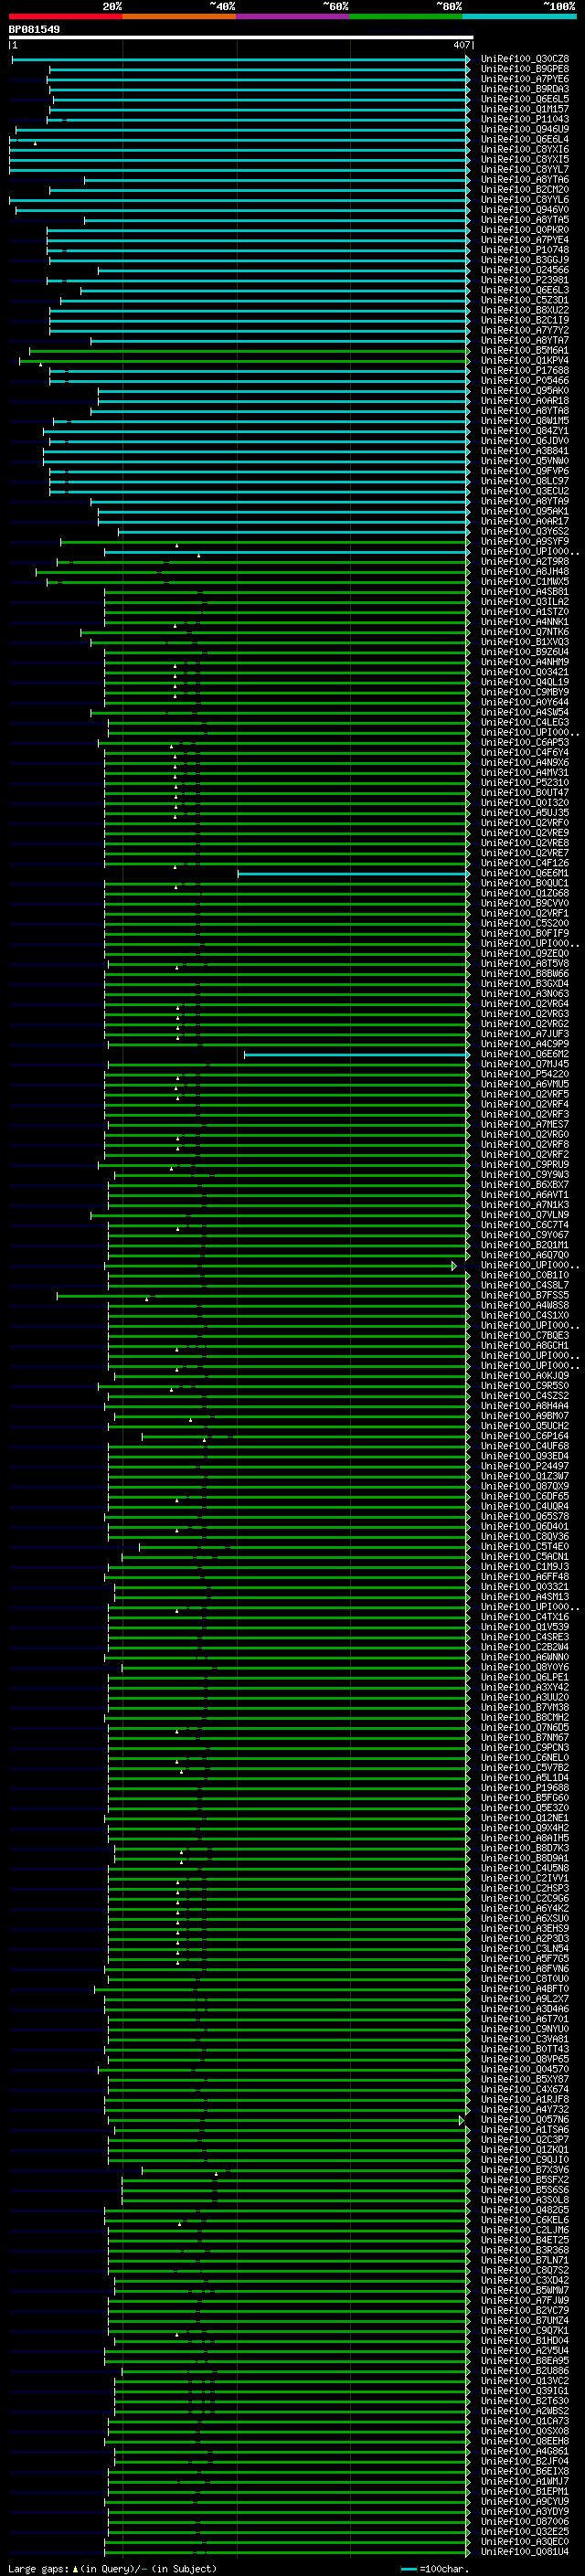Click the short cyan bar for UniRef100_Q6E6M1

(354, 873)
